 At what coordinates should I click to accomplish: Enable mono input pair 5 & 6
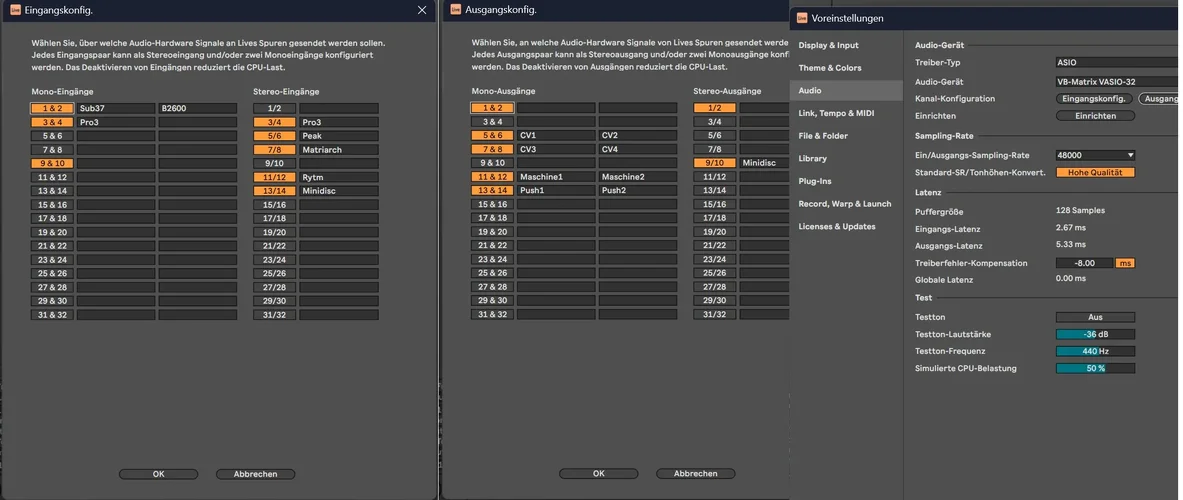pyautogui.click(x=52, y=136)
